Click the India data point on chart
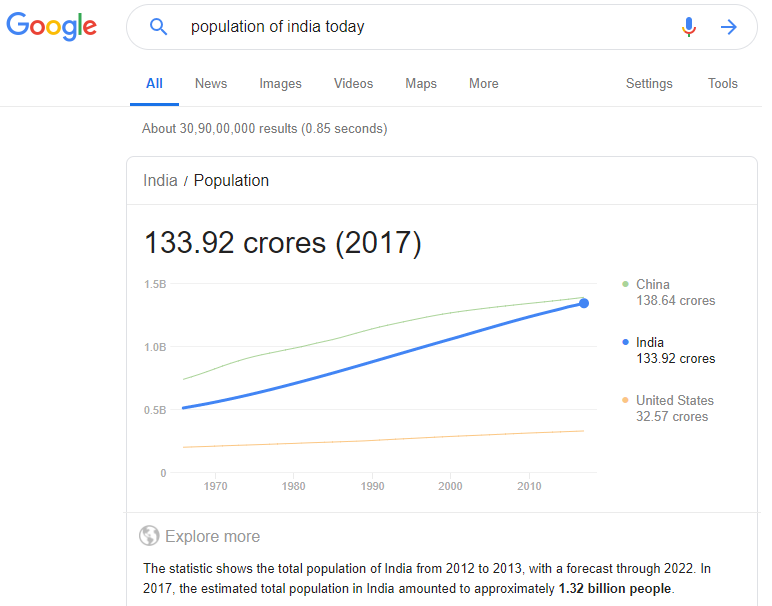The image size is (772, 606). coord(584,303)
